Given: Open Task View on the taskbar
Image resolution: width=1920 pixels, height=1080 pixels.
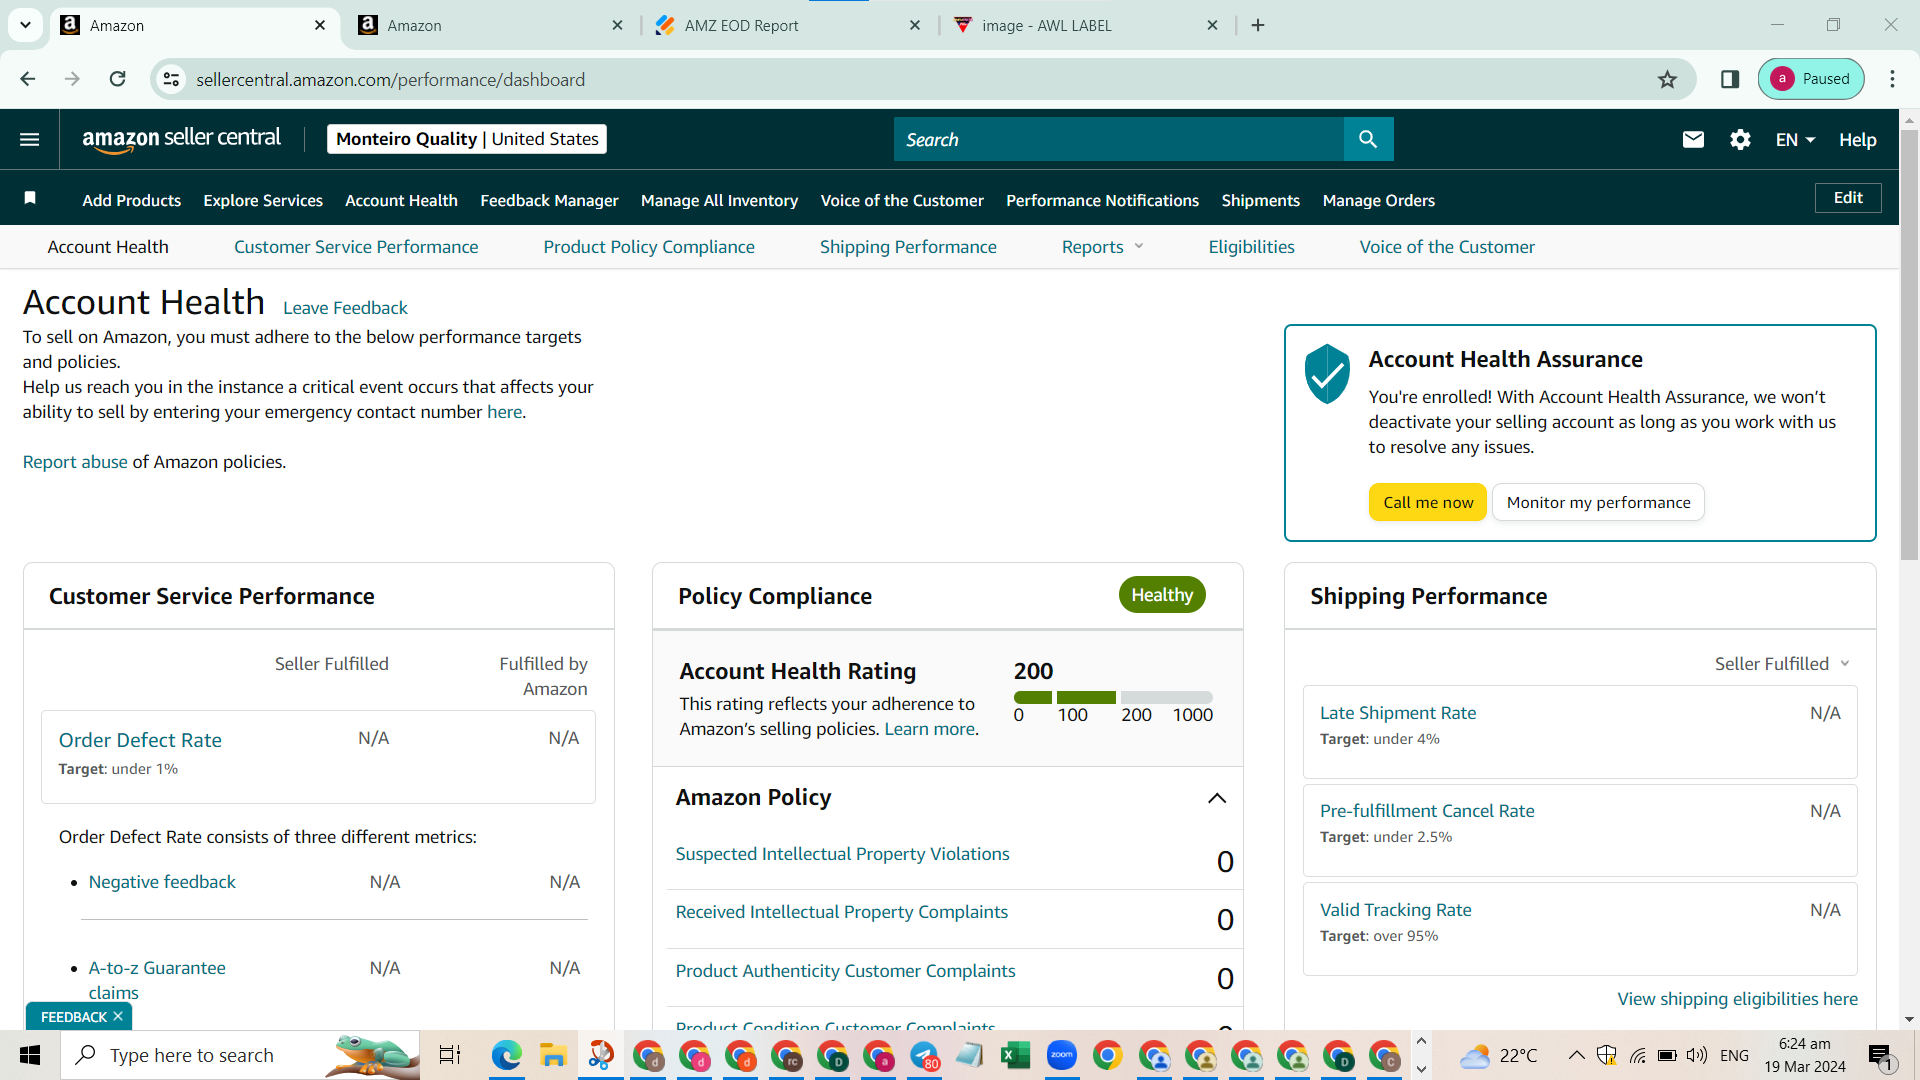Looking at the screenshot, I should tap(450, 1055).
